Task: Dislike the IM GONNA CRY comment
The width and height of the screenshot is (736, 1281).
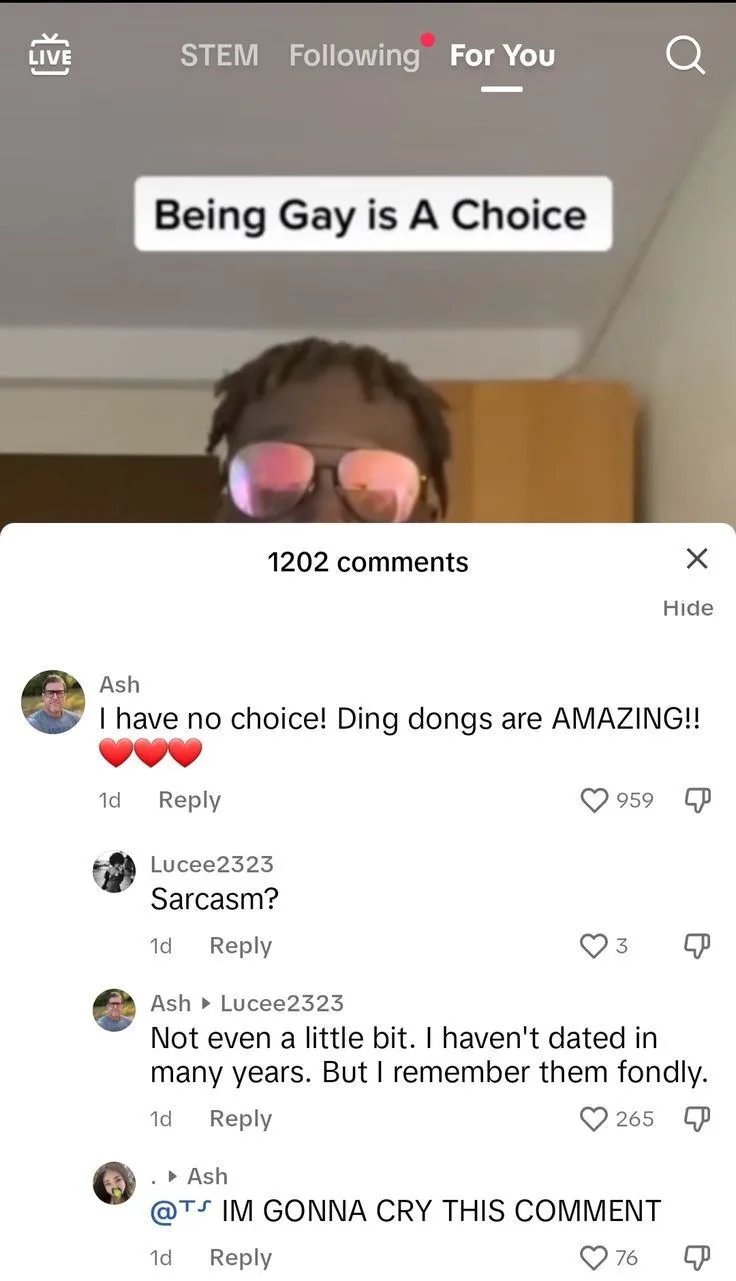Action: [x=696, y=1257]
